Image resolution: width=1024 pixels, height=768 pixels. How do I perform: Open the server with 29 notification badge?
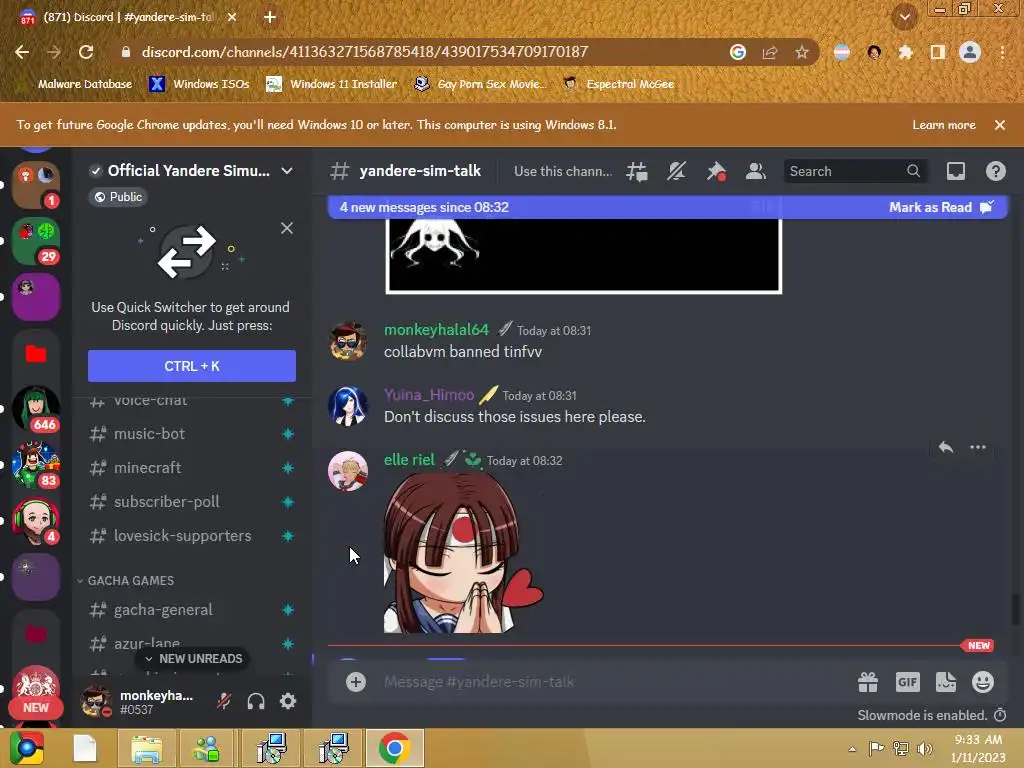(36, 240)
